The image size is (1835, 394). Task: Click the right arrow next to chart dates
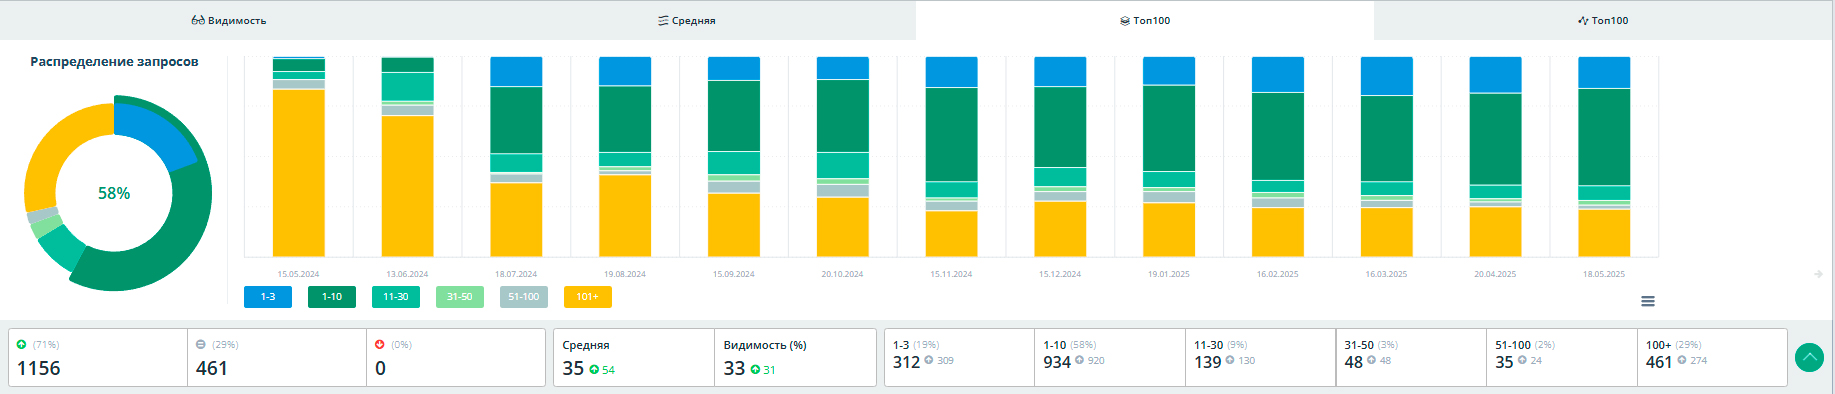1818,274
